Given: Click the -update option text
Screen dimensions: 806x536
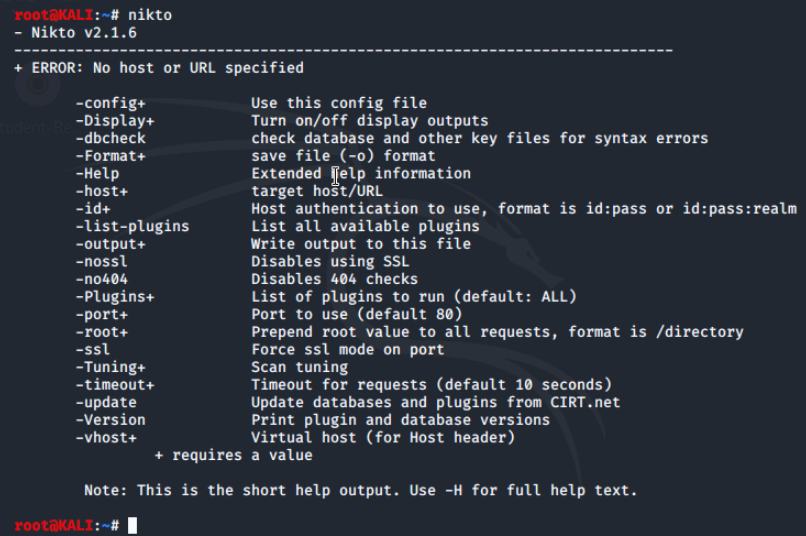Looking at the screenshot, I should pos(106,402).
